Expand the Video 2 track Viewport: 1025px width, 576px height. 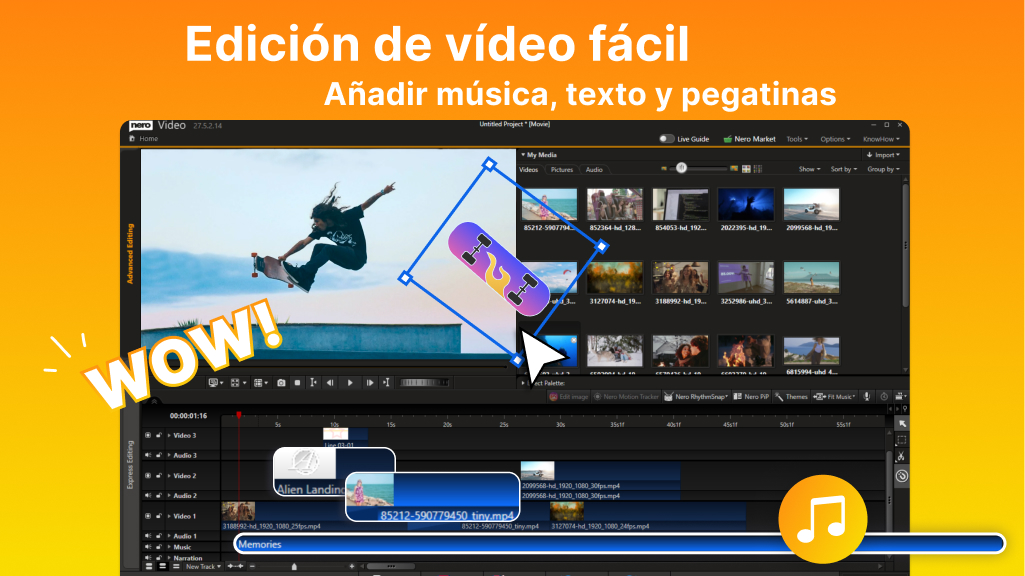click(x=168, y=476)
